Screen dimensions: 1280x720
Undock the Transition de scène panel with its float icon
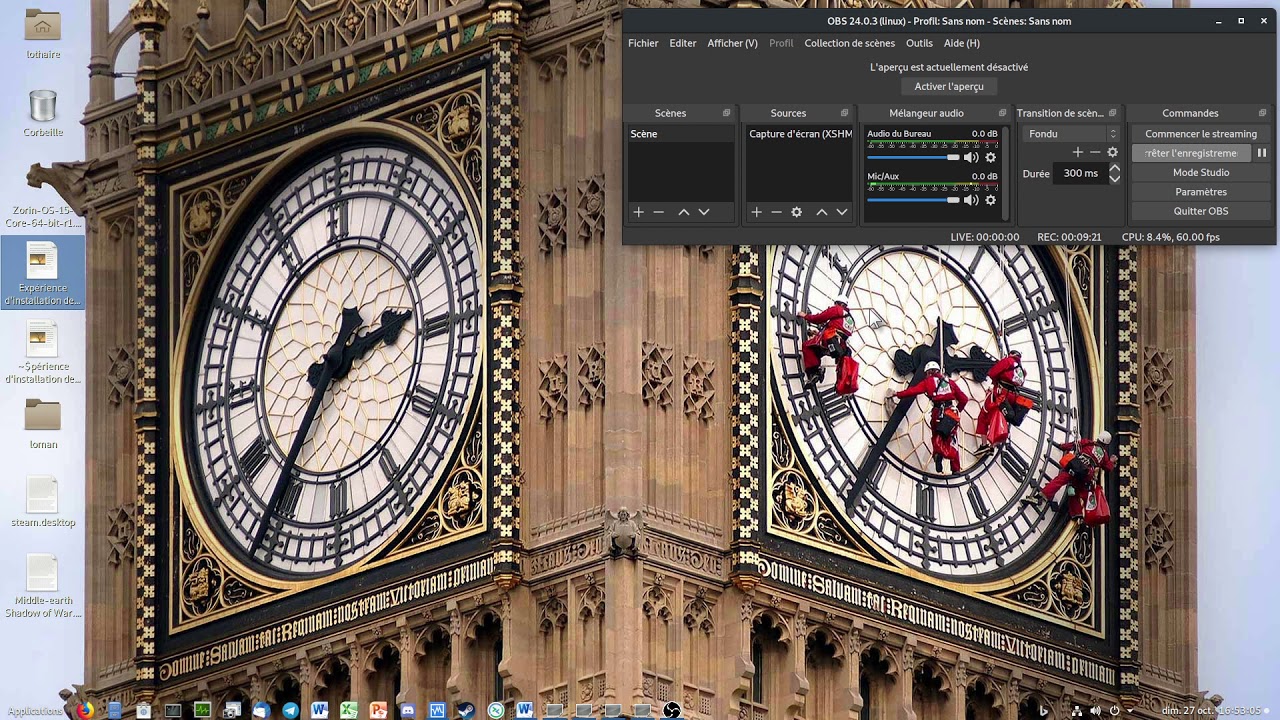coord(1112,113)
